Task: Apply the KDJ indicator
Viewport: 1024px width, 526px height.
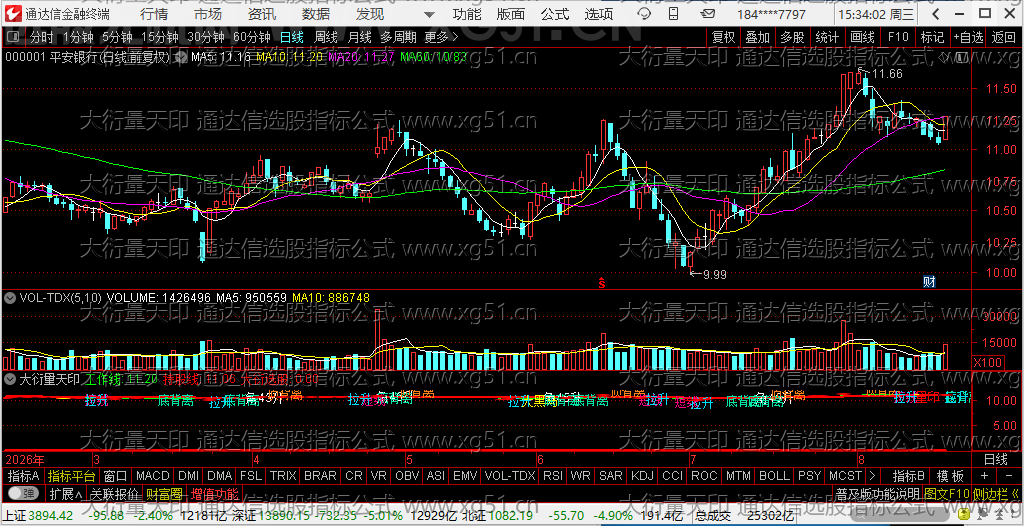Action: pyautogui.click(x=640, y=476)
